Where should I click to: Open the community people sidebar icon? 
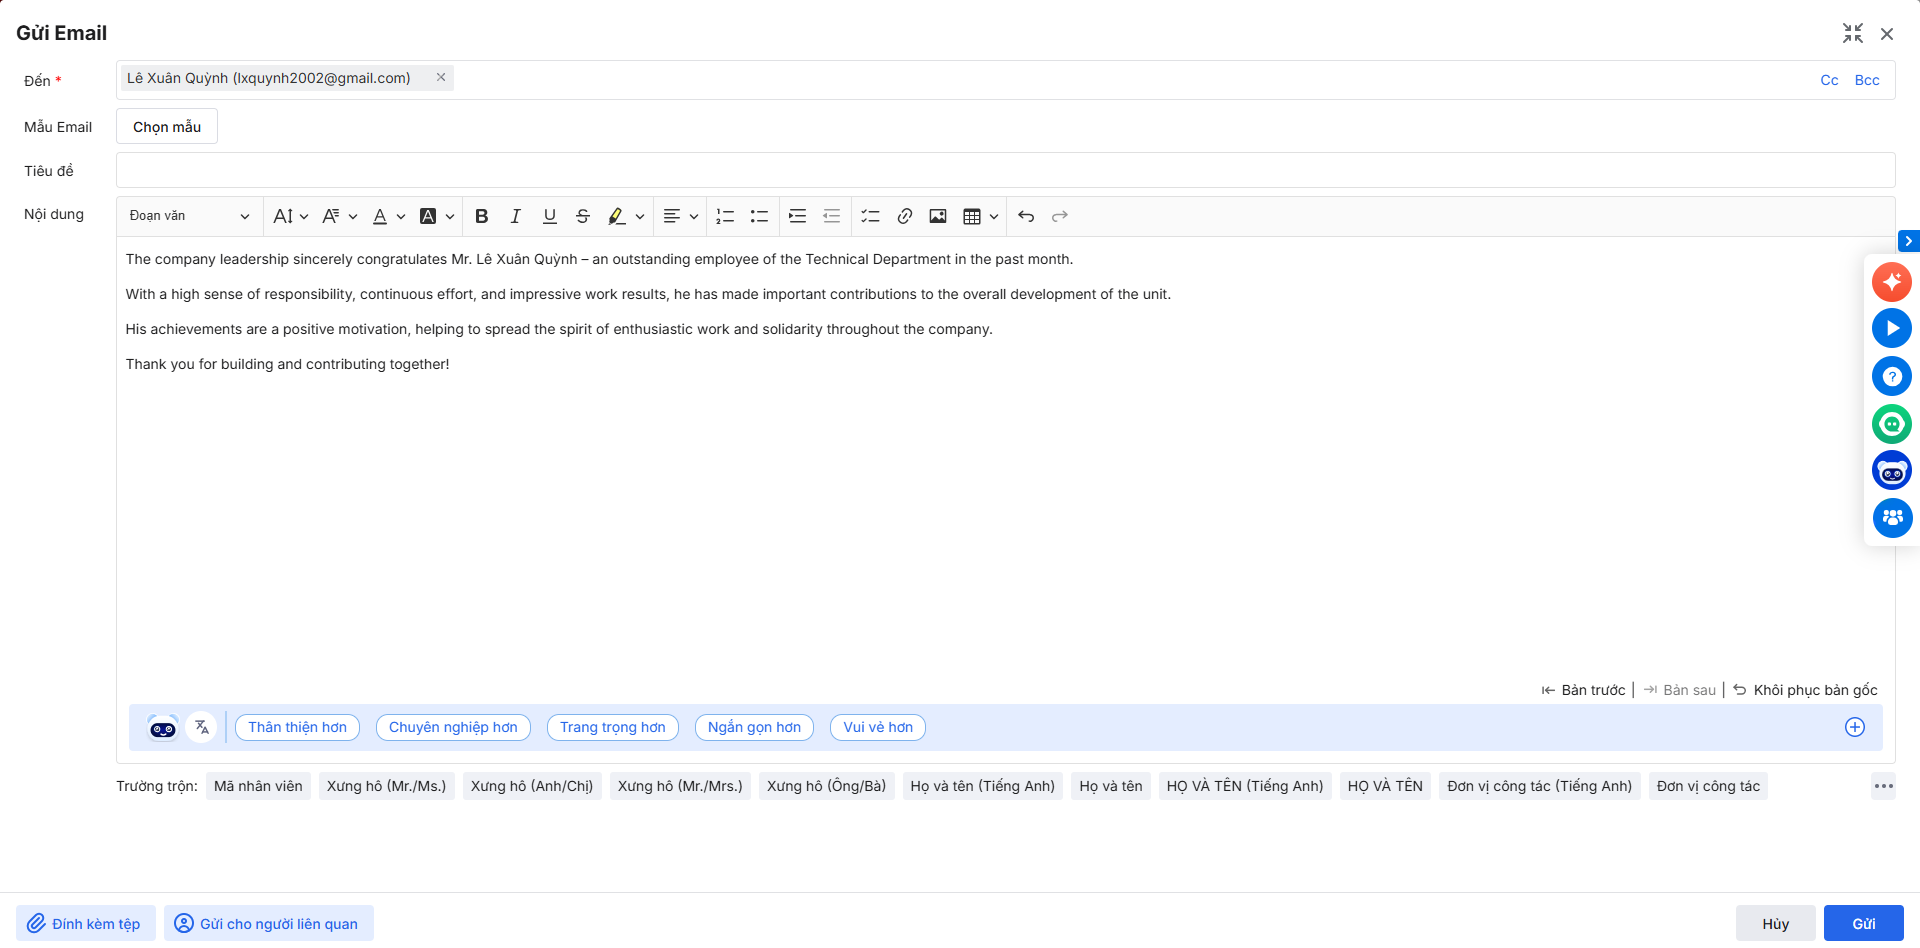(1892, 518)
